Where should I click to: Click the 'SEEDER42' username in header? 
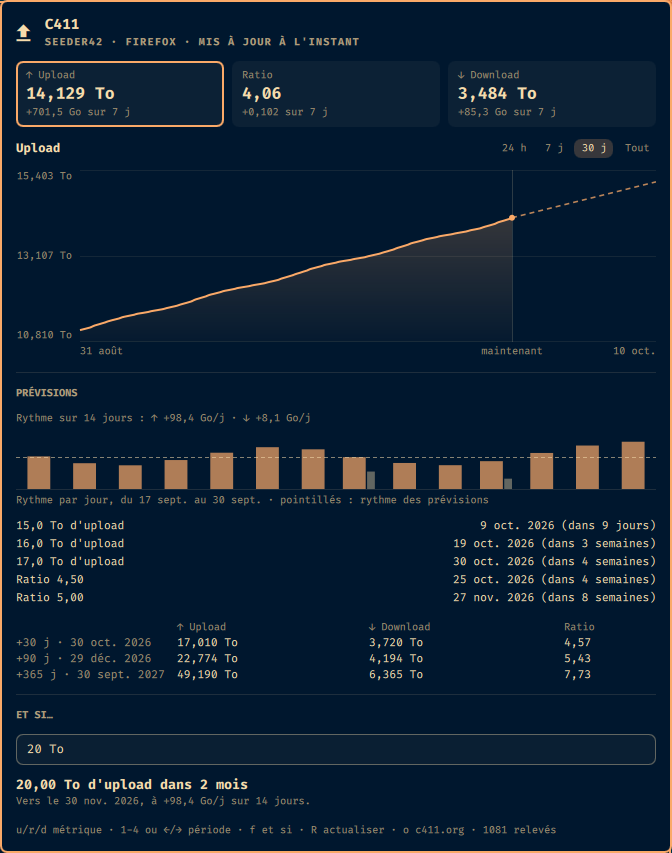point(73,42)
